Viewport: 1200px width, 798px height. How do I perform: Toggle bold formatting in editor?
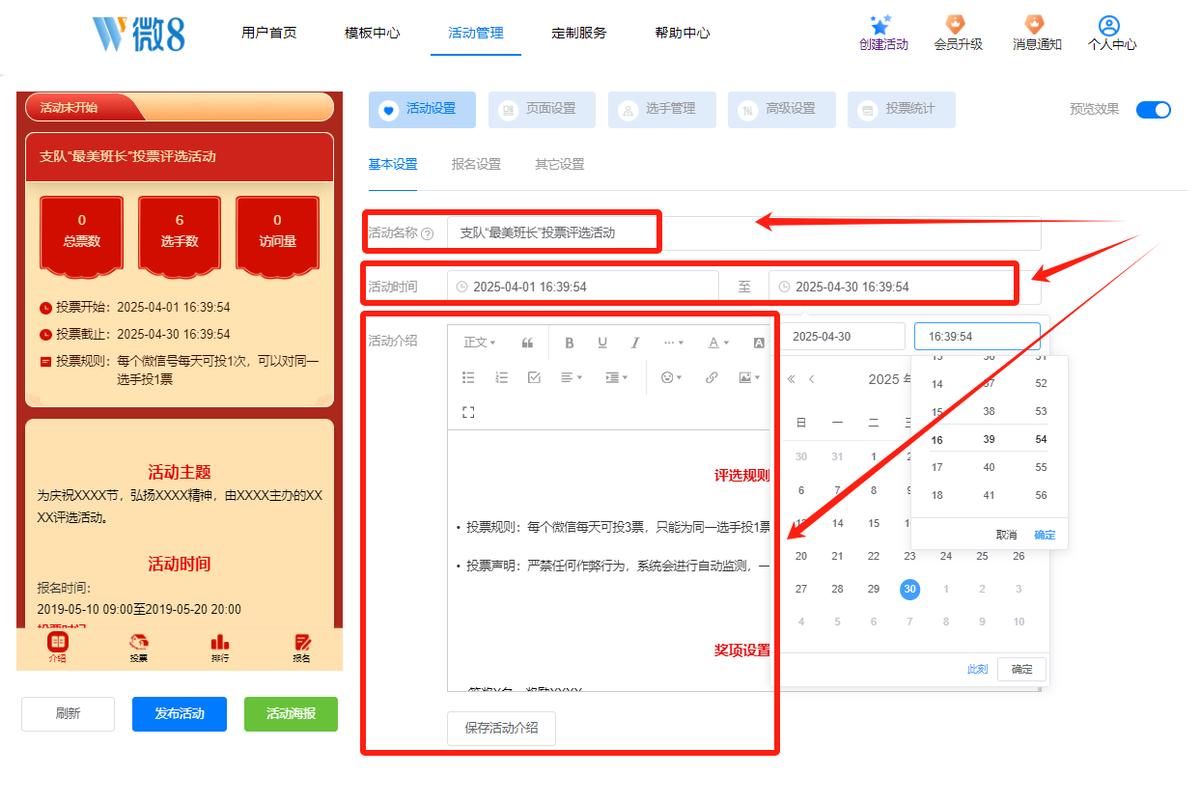(569, 343)
